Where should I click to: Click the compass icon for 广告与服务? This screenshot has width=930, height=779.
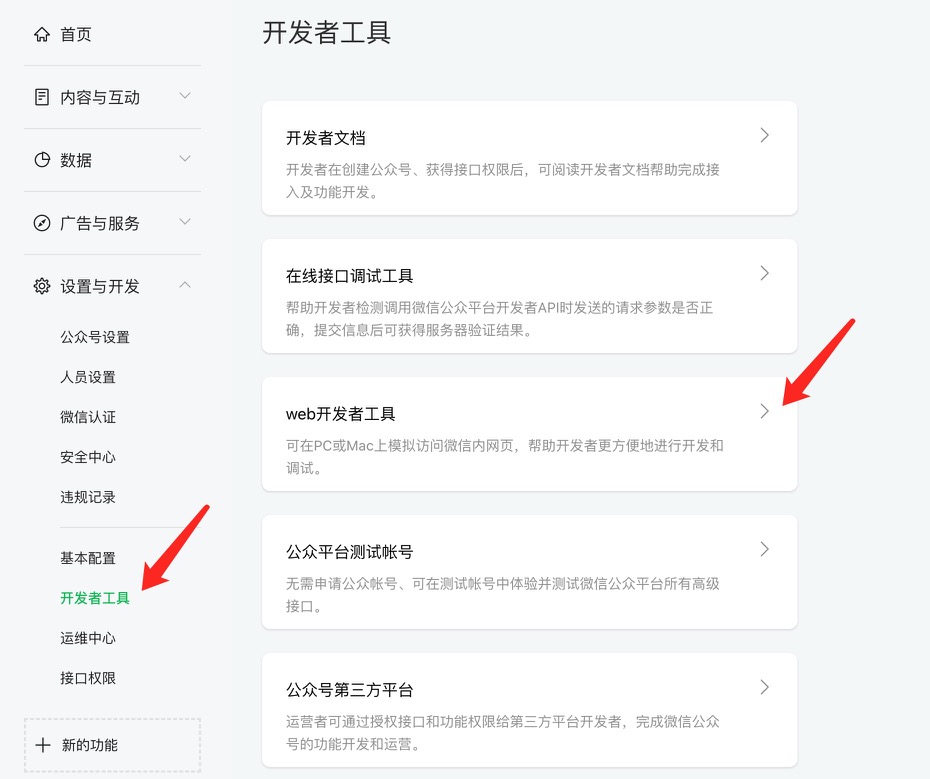coord(42,223)
